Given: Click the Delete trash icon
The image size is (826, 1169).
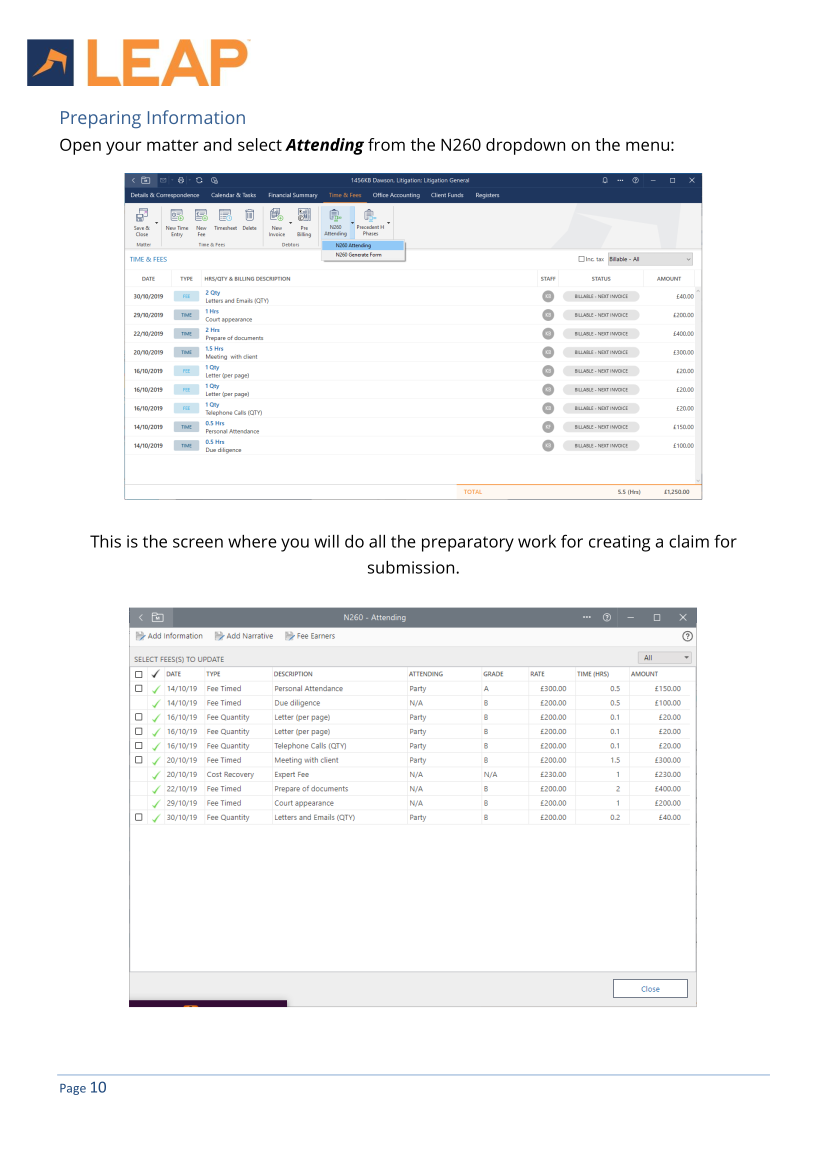Looking at the screenshot, I should (x=249, y=214).
